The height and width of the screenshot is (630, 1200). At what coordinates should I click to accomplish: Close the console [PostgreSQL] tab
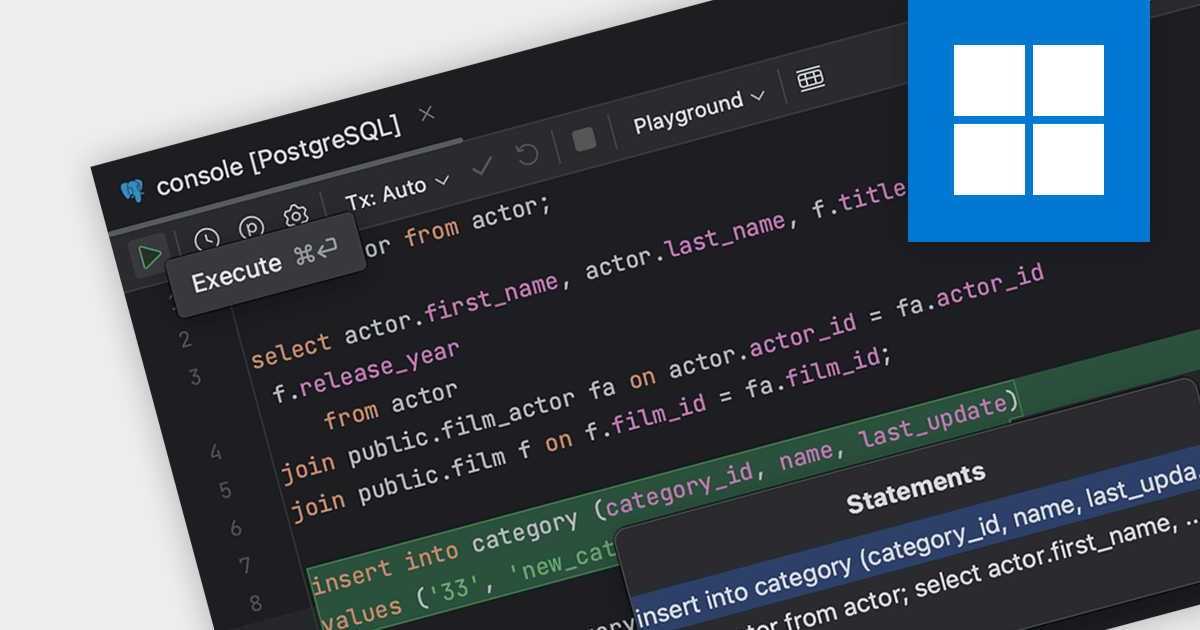tap(427, 113)
